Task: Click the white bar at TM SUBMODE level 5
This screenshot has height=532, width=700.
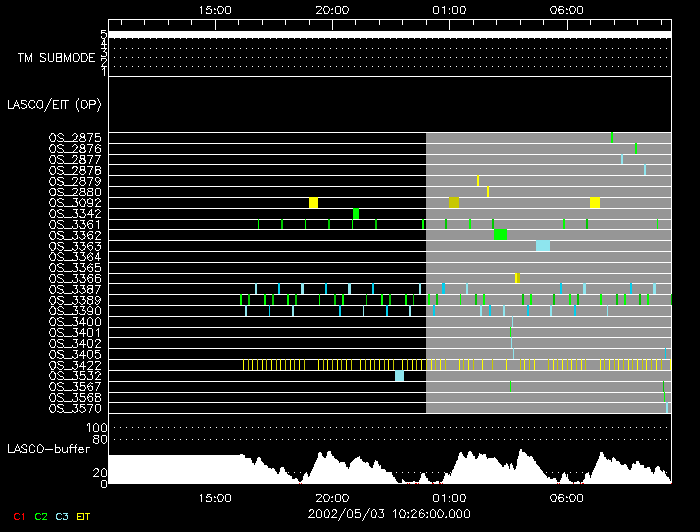Action: [x=388, y=34]
